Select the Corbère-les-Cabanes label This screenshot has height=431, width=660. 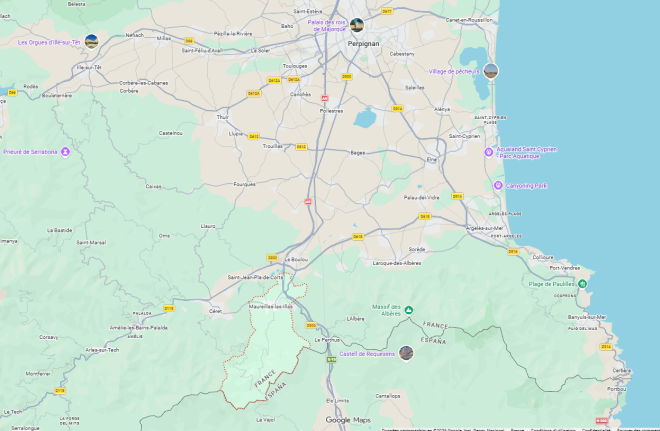coord(144,83)
